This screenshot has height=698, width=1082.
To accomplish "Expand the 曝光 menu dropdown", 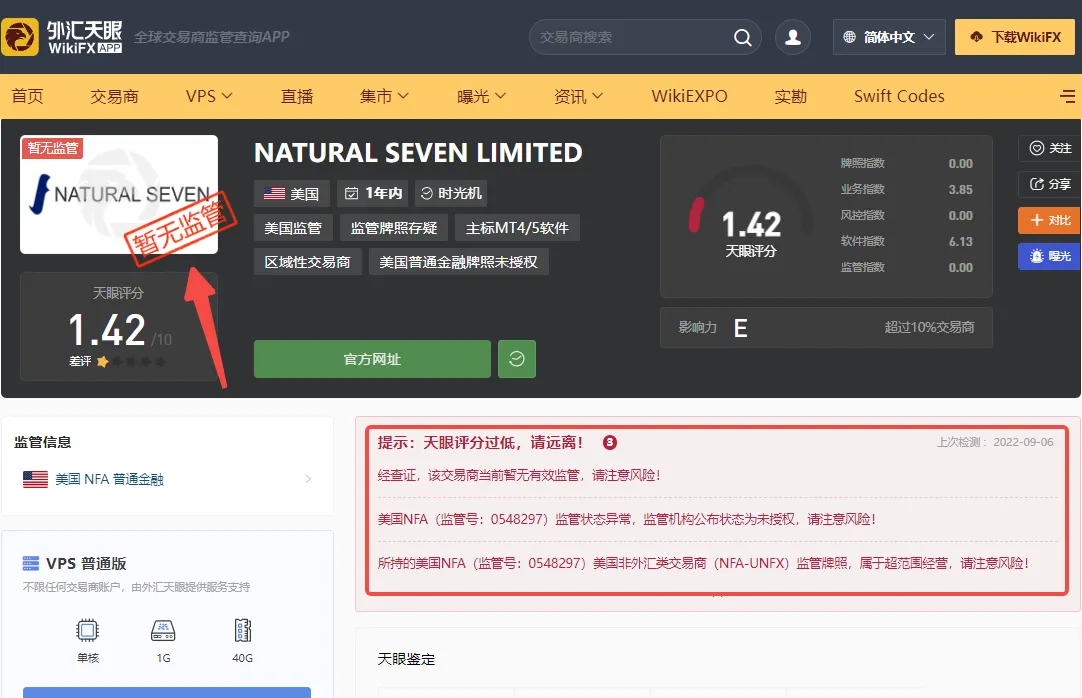I will [x=482, y=96].
